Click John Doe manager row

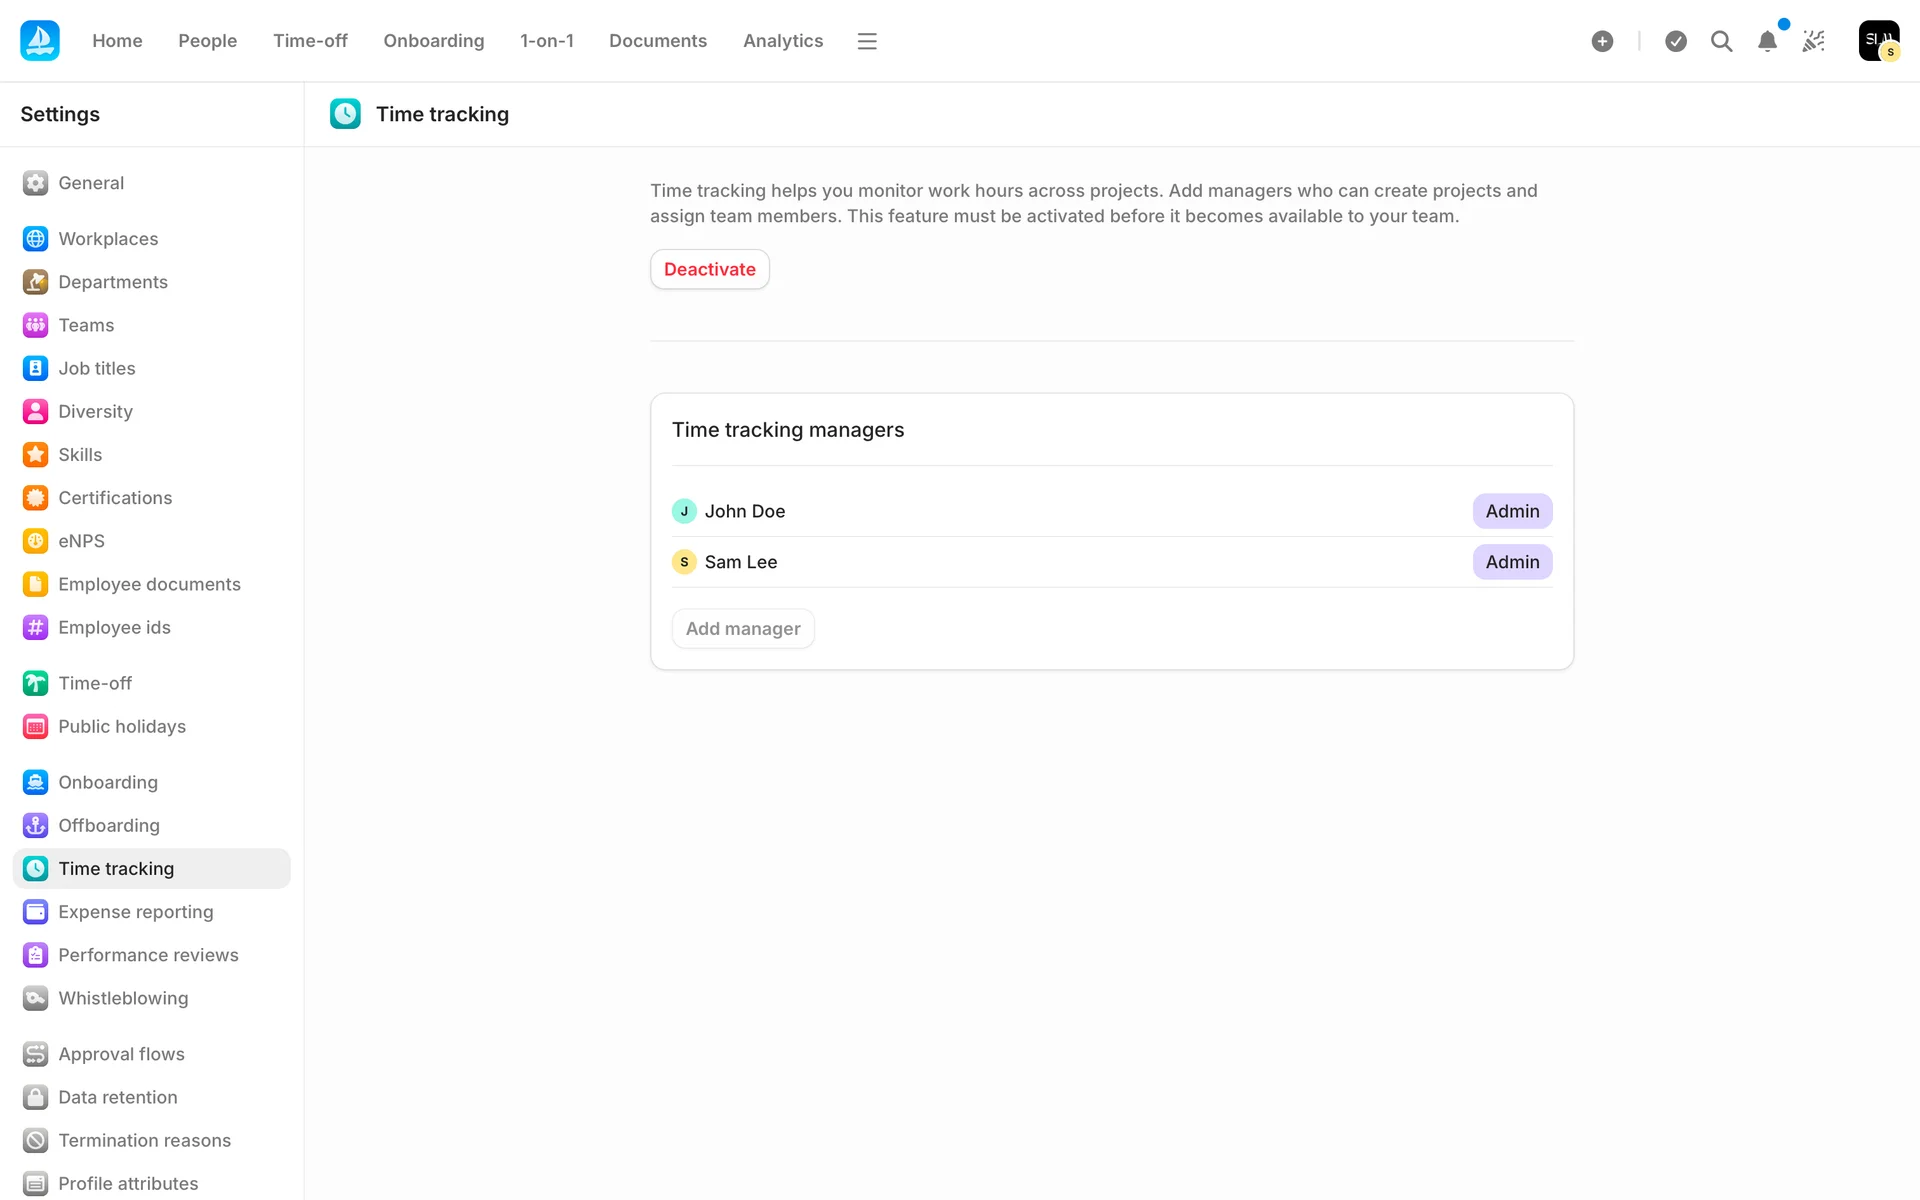(x=744, y=511)
